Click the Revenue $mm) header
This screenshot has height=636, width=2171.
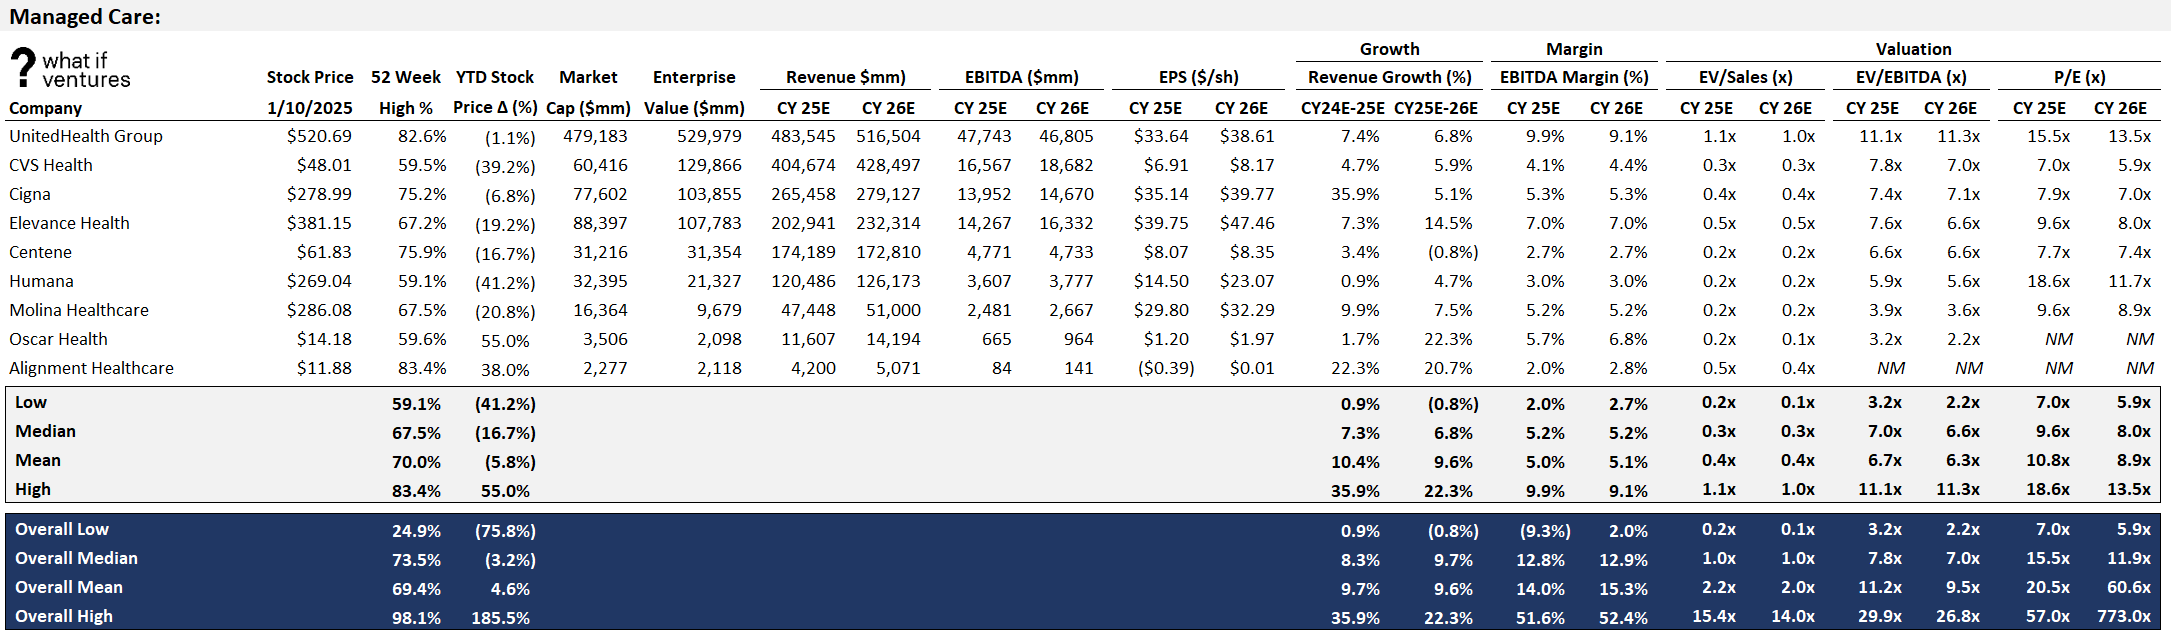pyautogui.click(x=846, y=77)
